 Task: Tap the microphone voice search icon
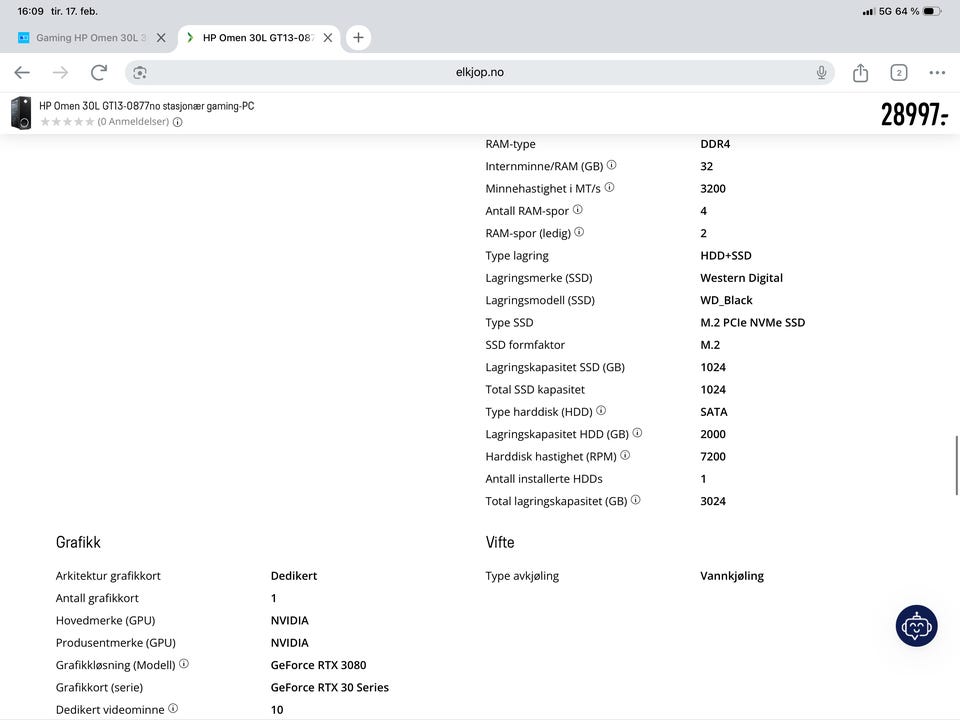point(821,73)
